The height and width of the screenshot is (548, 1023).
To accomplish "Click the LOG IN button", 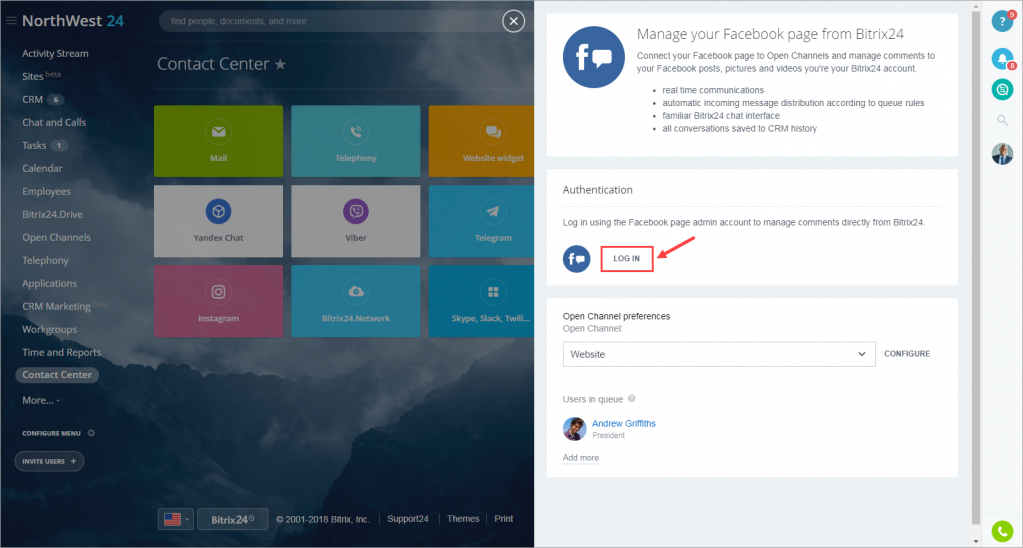I will [627, 258].
